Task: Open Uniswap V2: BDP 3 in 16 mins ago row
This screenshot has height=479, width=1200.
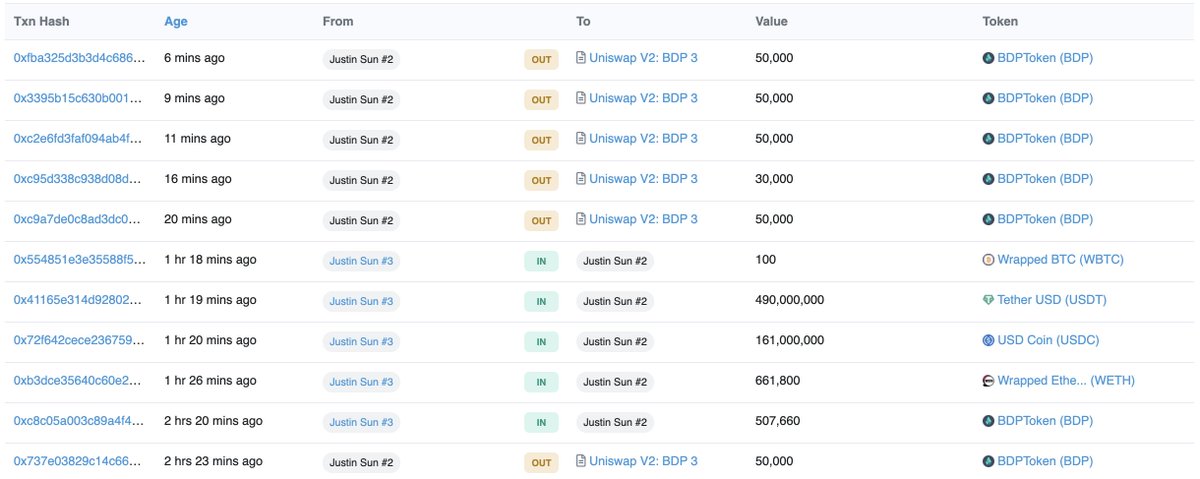Action: point(643,179)
